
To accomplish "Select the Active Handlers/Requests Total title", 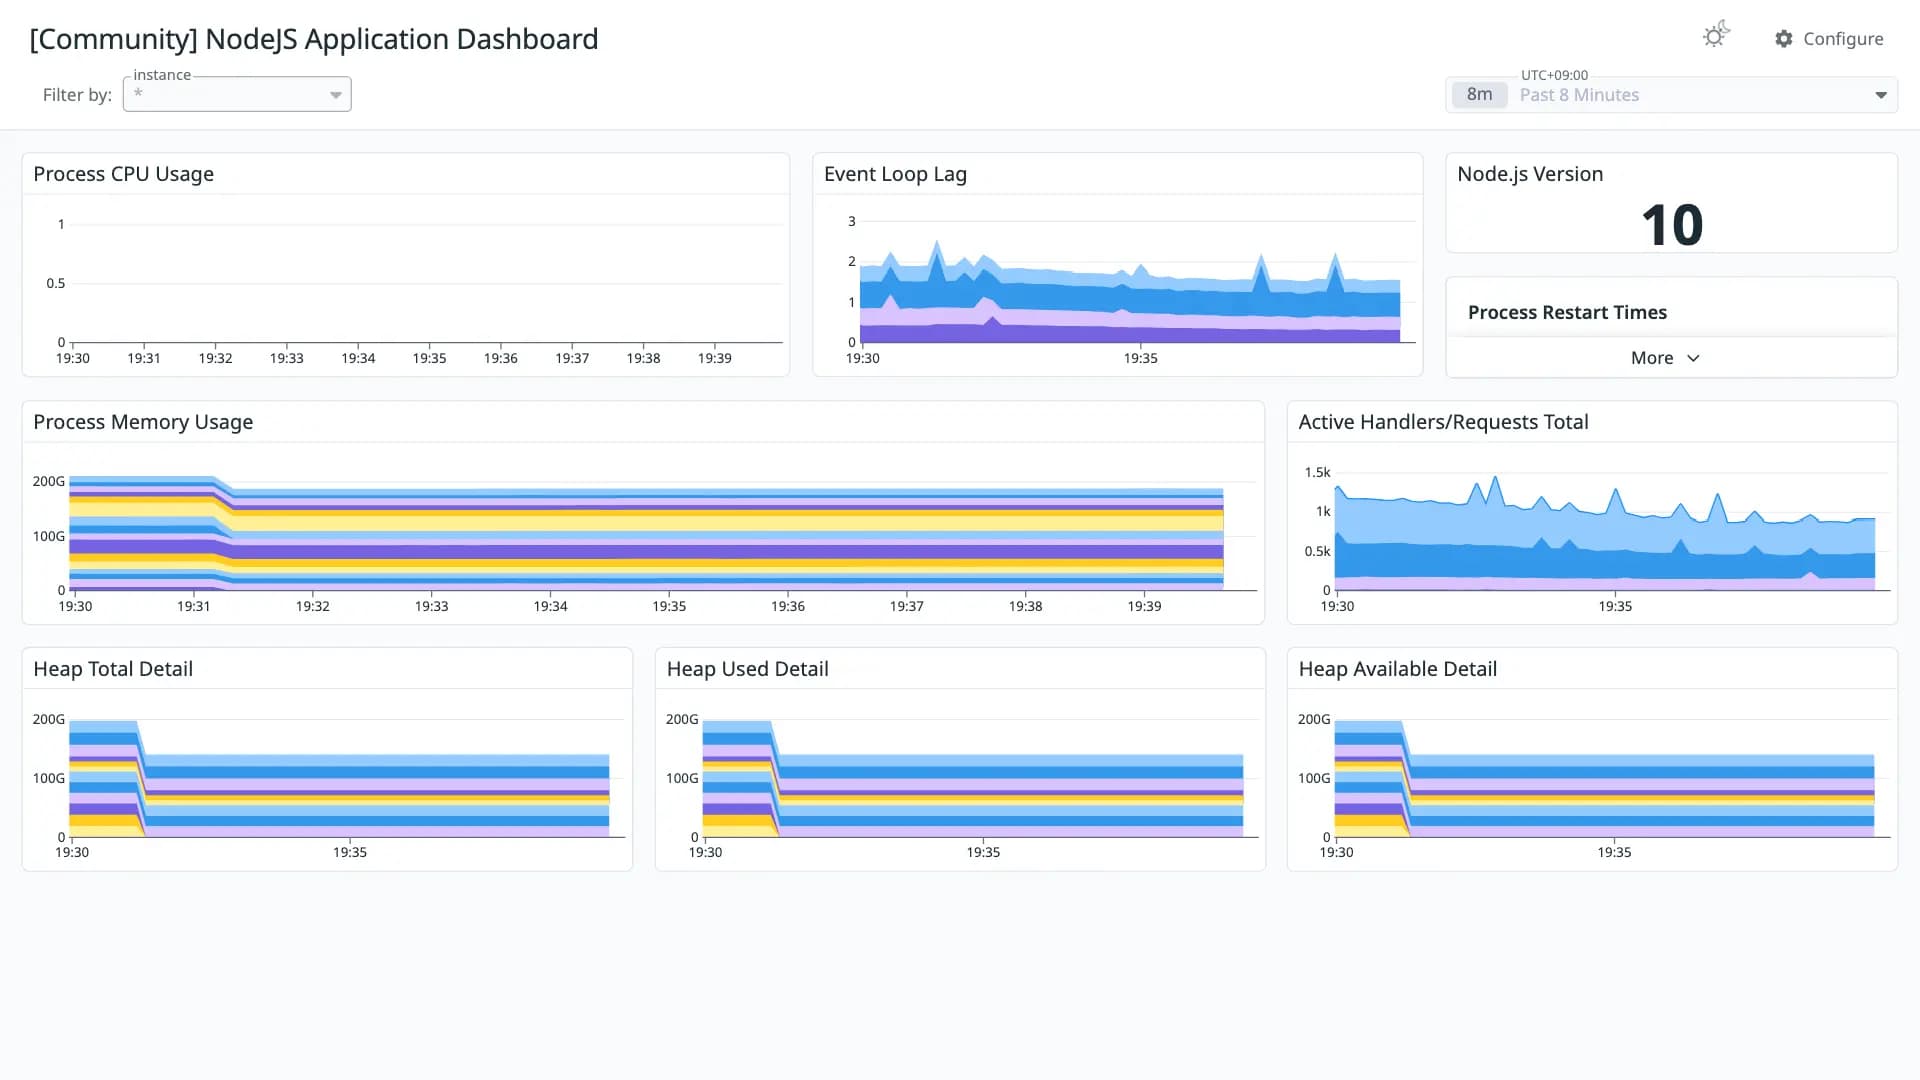I will point(1443,422).
